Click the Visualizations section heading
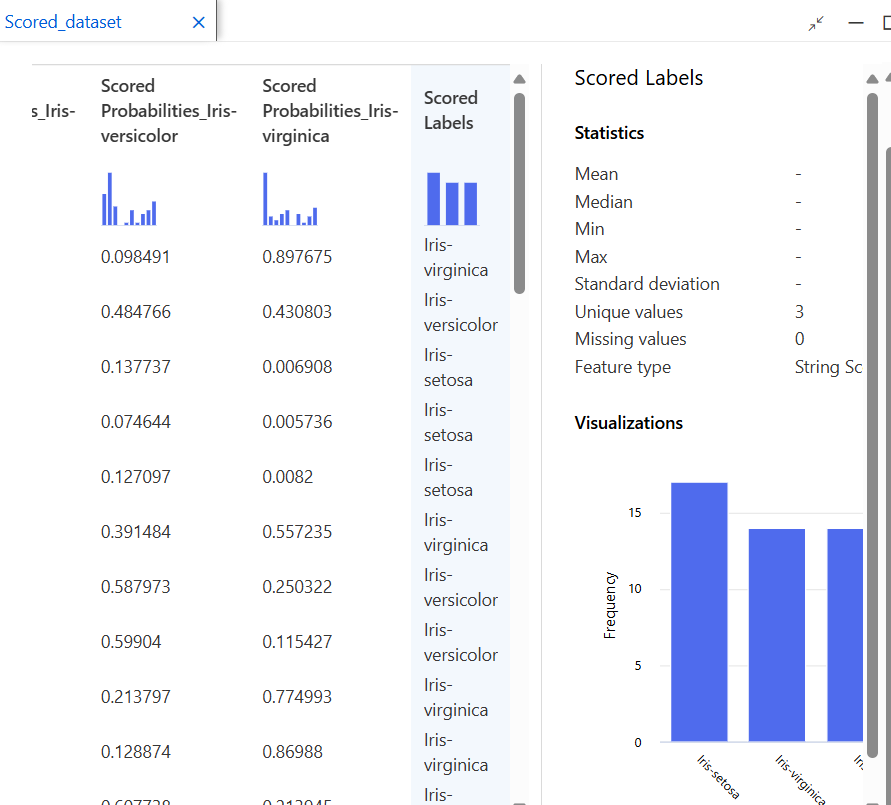The height and width of the screenshot is (805, 891). pyautogui.click(x=628, y=423)
